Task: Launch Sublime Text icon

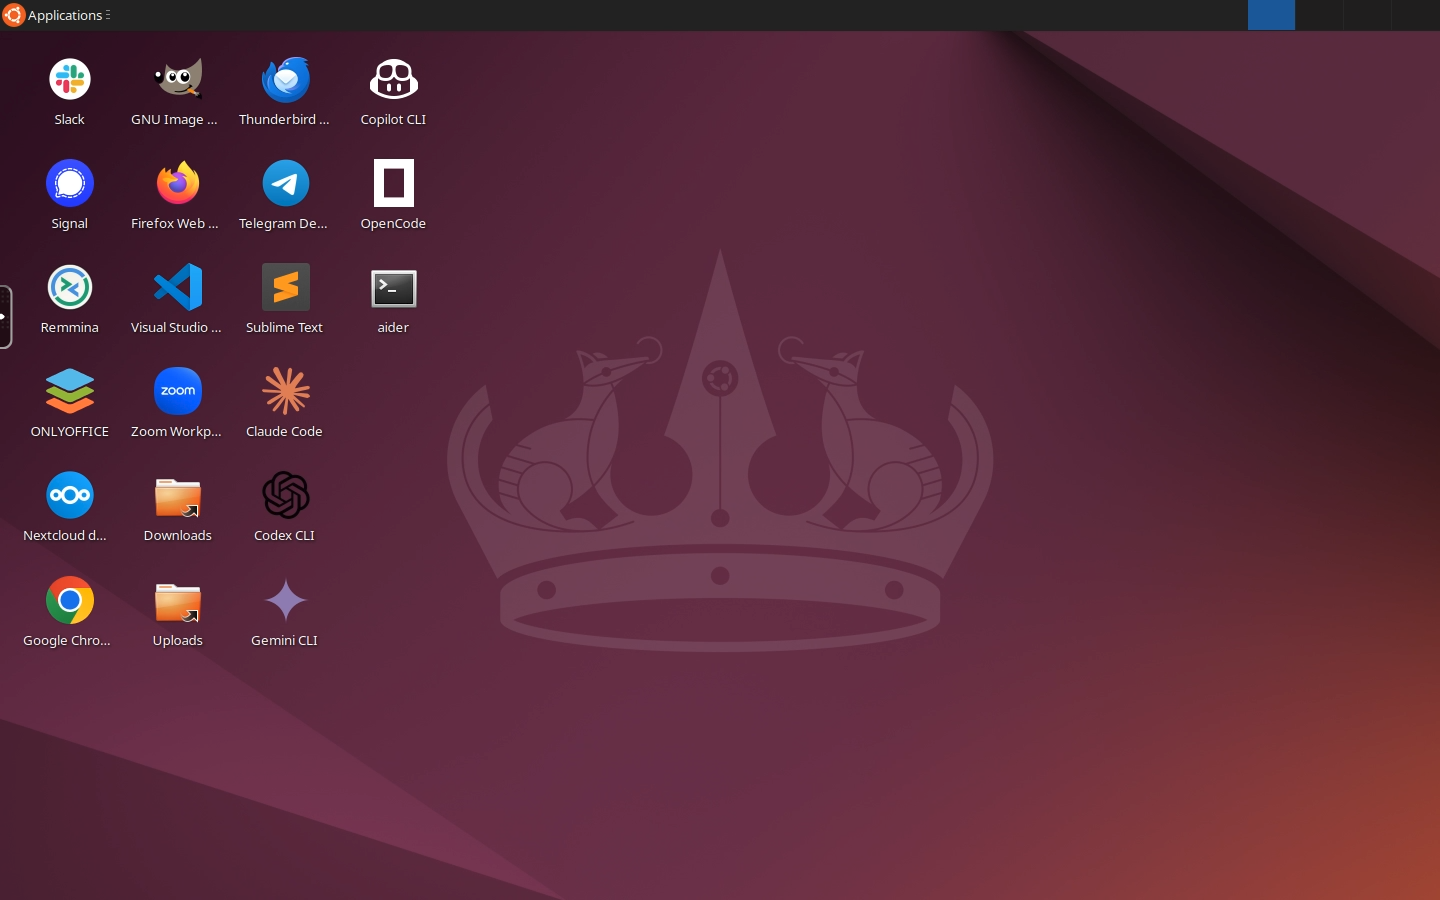Action: [286, 288]
